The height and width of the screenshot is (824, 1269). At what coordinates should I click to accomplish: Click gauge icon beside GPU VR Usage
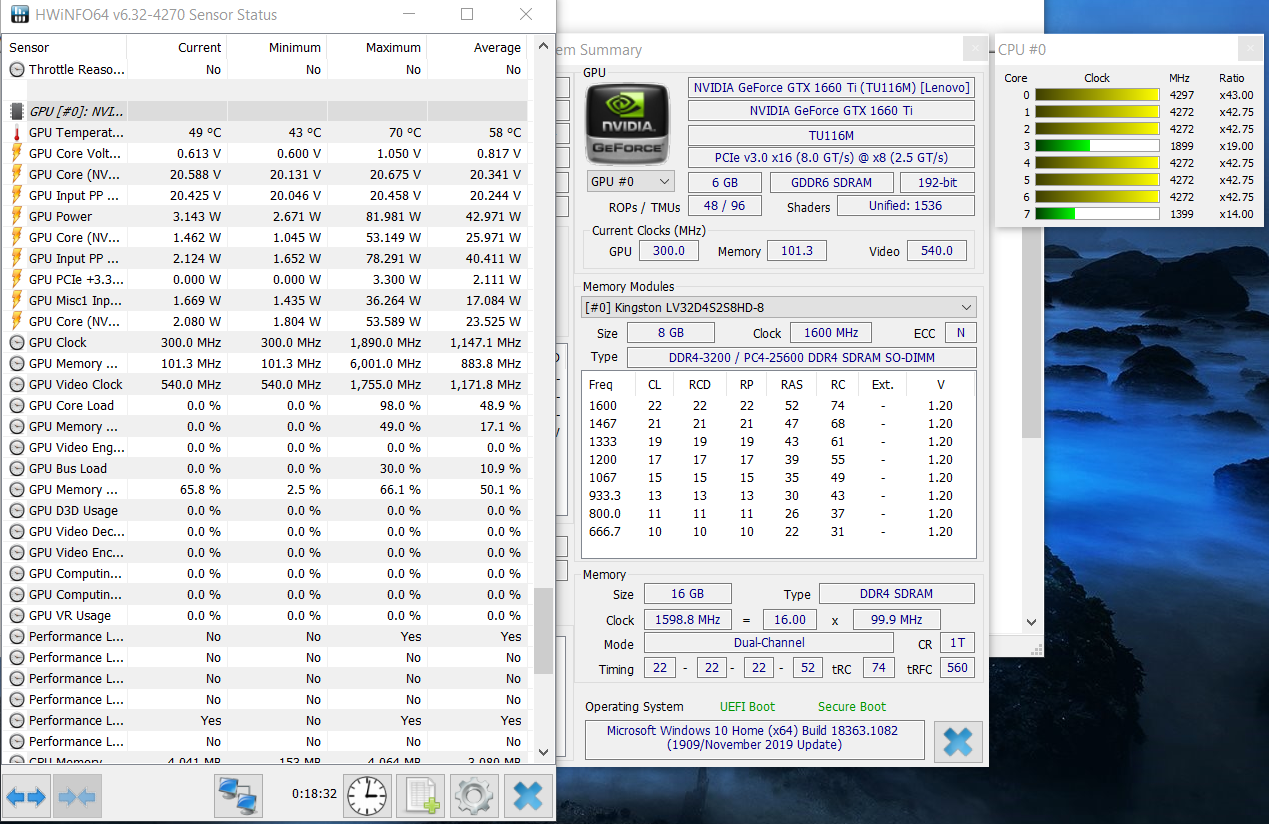pos(17,616)
